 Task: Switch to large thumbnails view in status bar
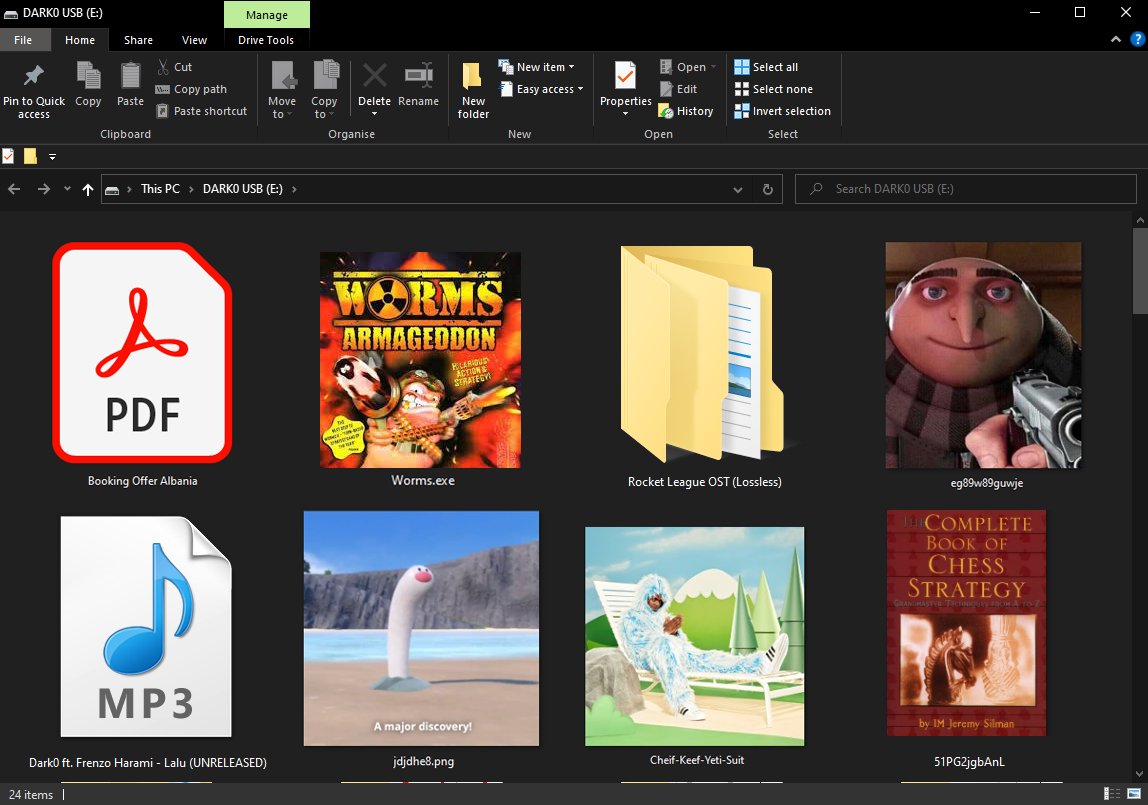[1133, 795]
